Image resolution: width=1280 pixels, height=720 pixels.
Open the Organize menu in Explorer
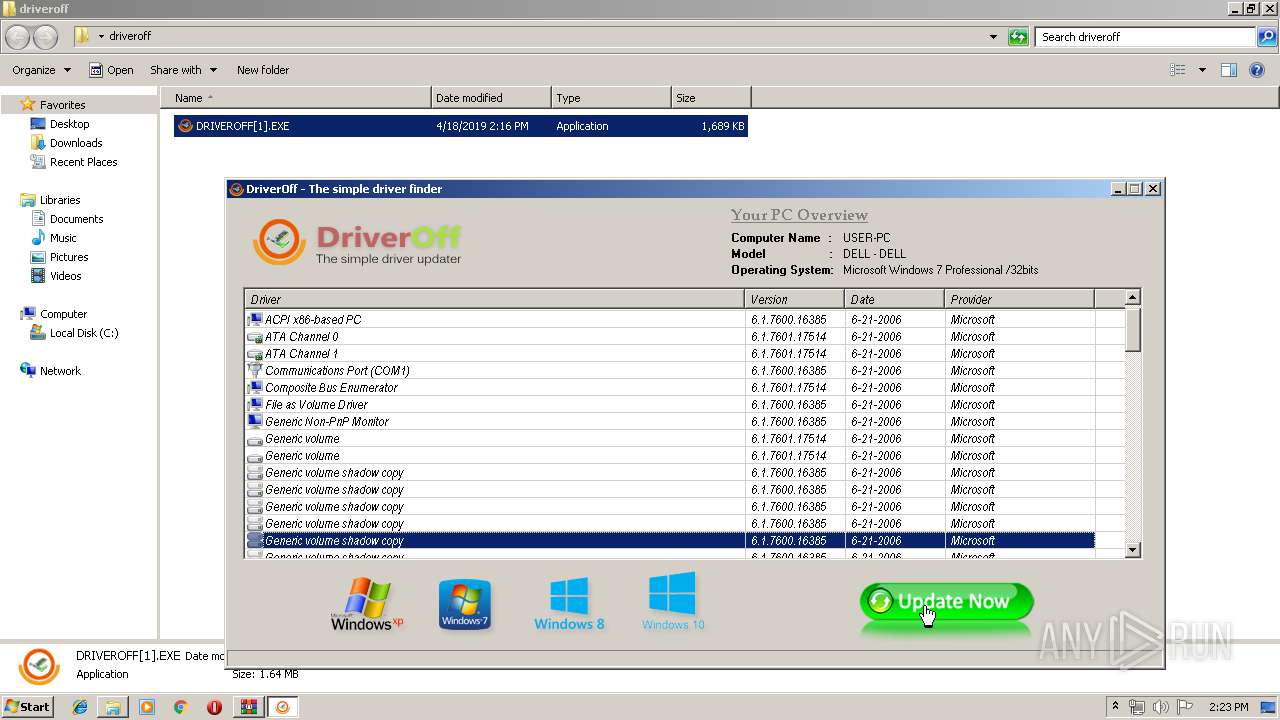click(41, 70)
